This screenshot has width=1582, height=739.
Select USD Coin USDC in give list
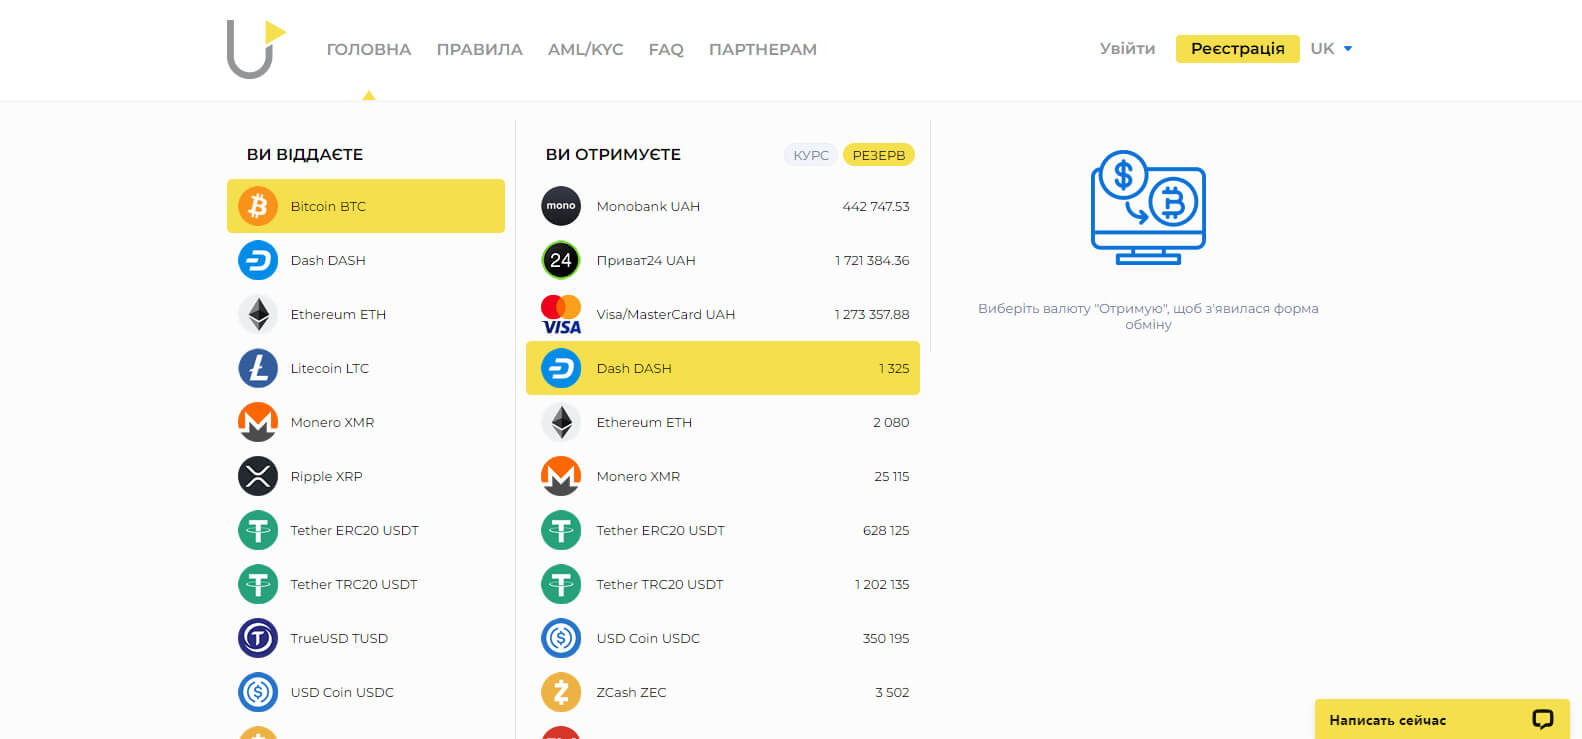pyautogui.click(x=342, y=692)
